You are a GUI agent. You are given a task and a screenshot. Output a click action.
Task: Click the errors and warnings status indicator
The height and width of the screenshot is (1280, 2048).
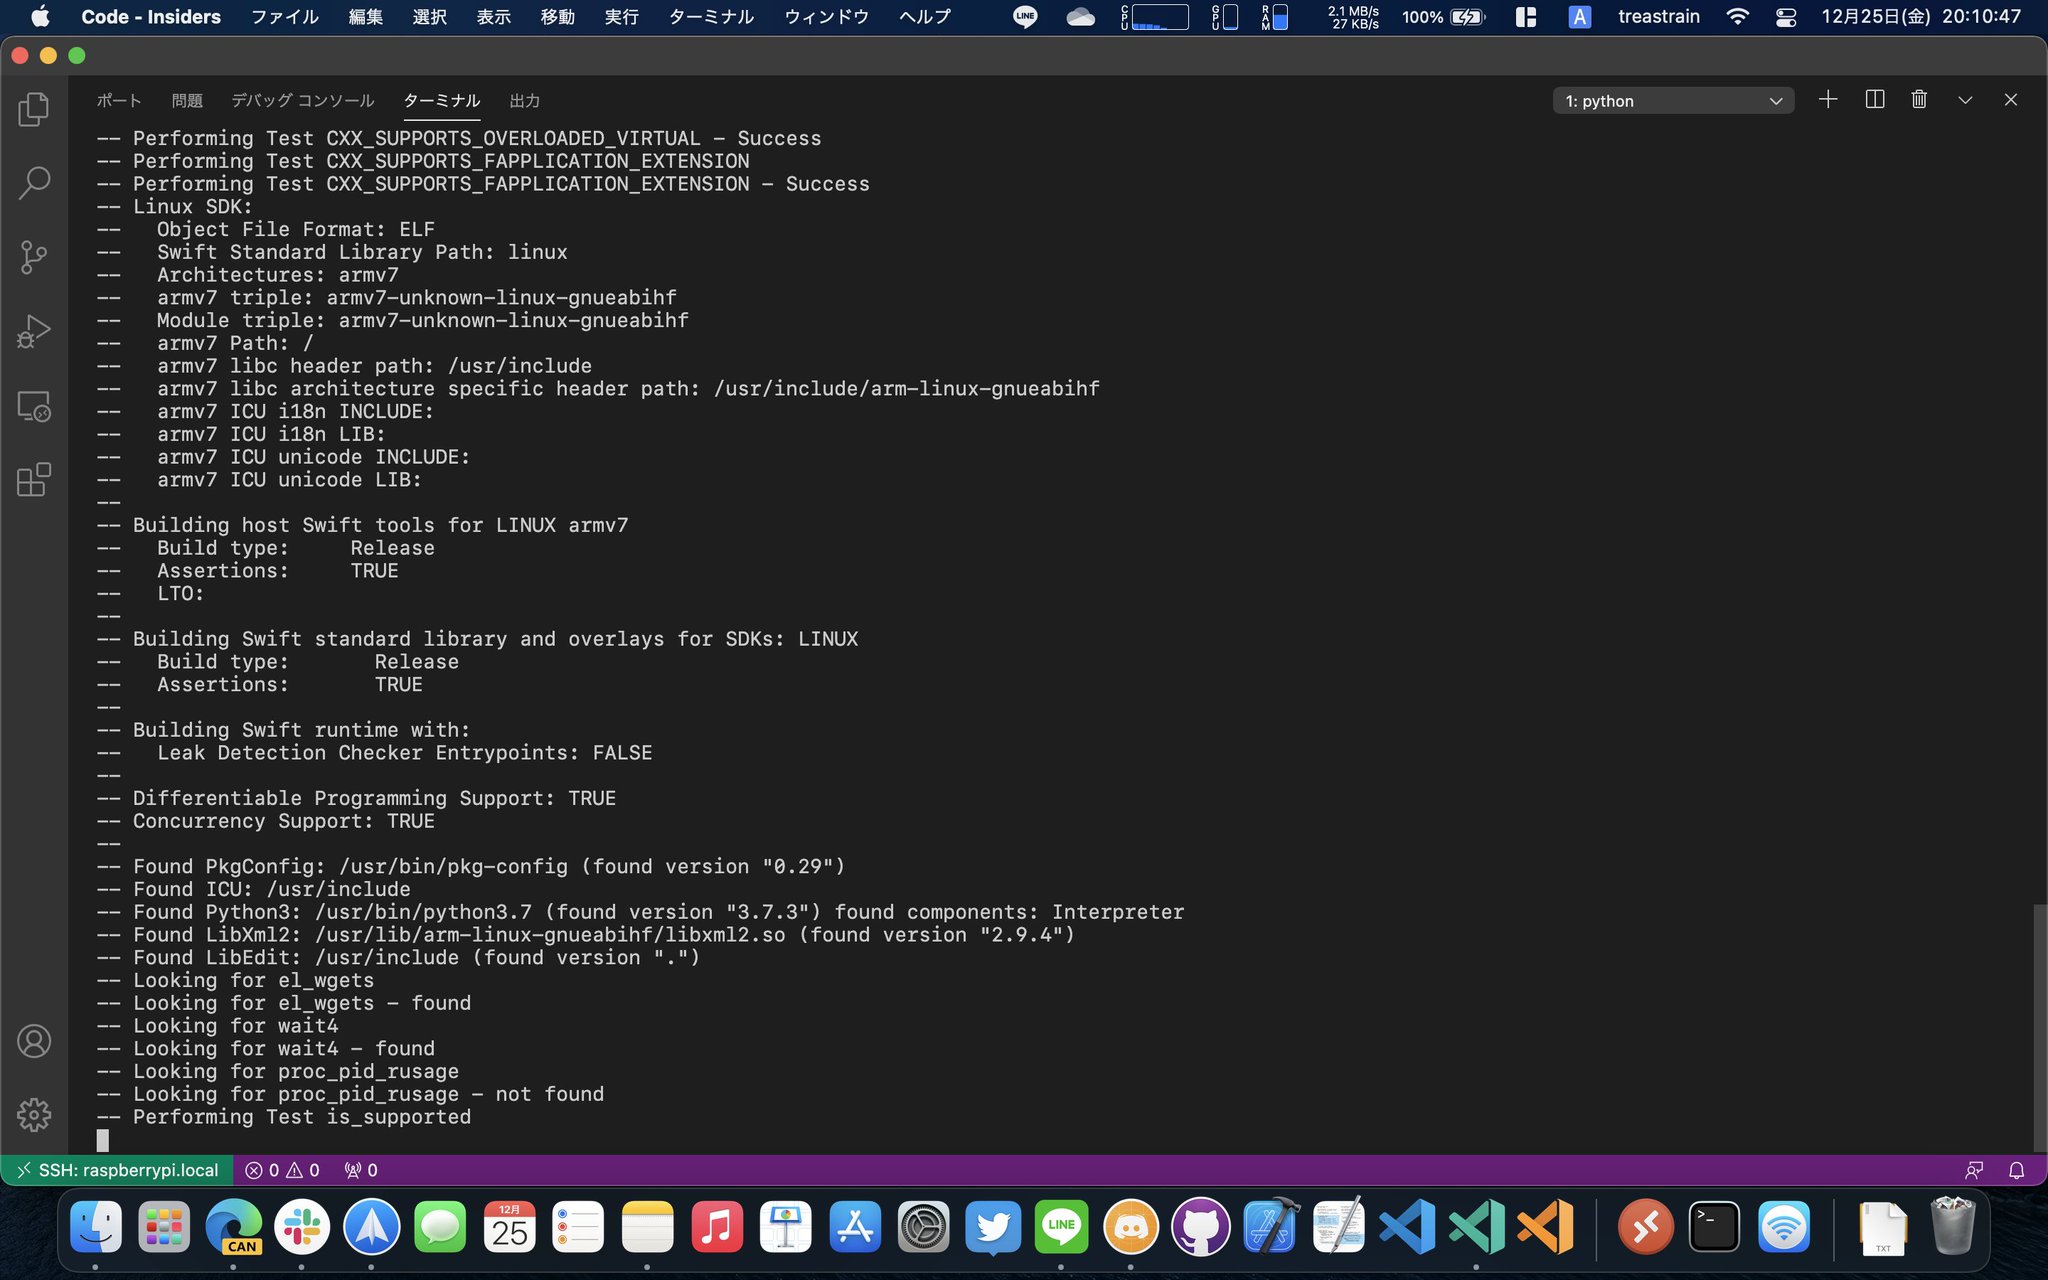coord(283,1170)
